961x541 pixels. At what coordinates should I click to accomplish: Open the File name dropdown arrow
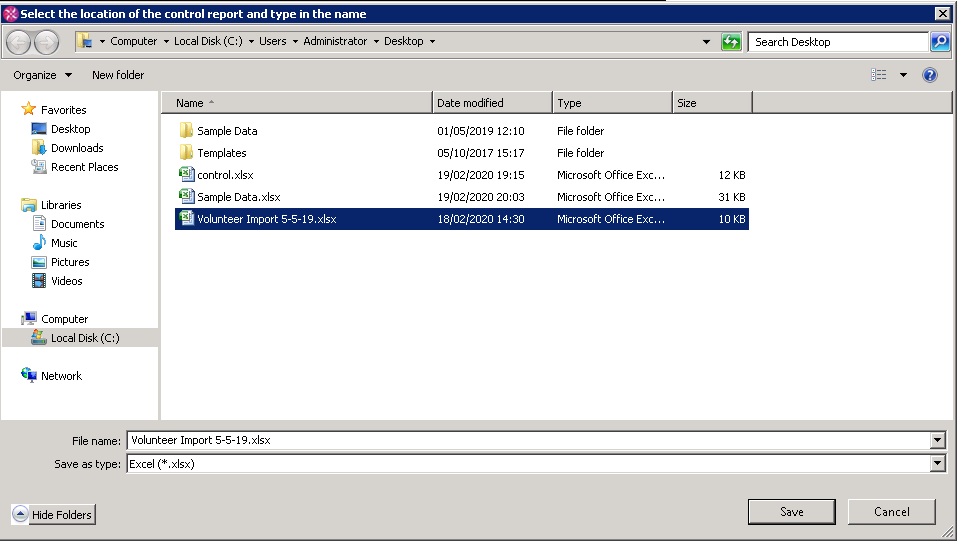point(937,440)
